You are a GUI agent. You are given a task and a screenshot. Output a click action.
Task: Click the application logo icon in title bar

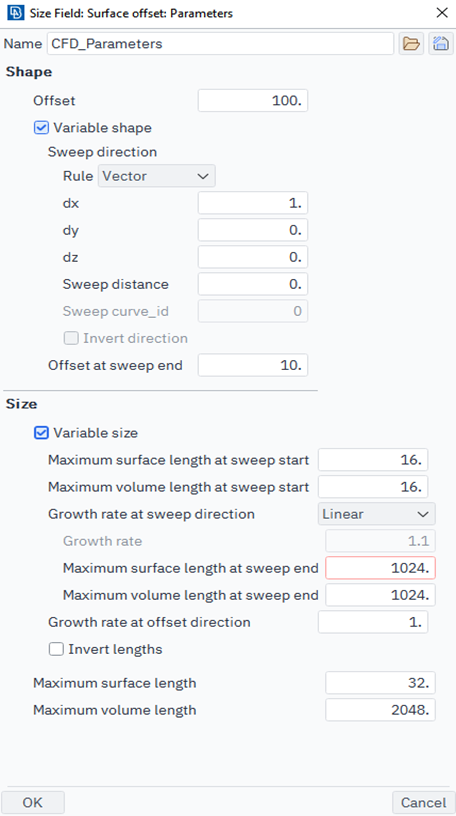click(x=16, y=13)
